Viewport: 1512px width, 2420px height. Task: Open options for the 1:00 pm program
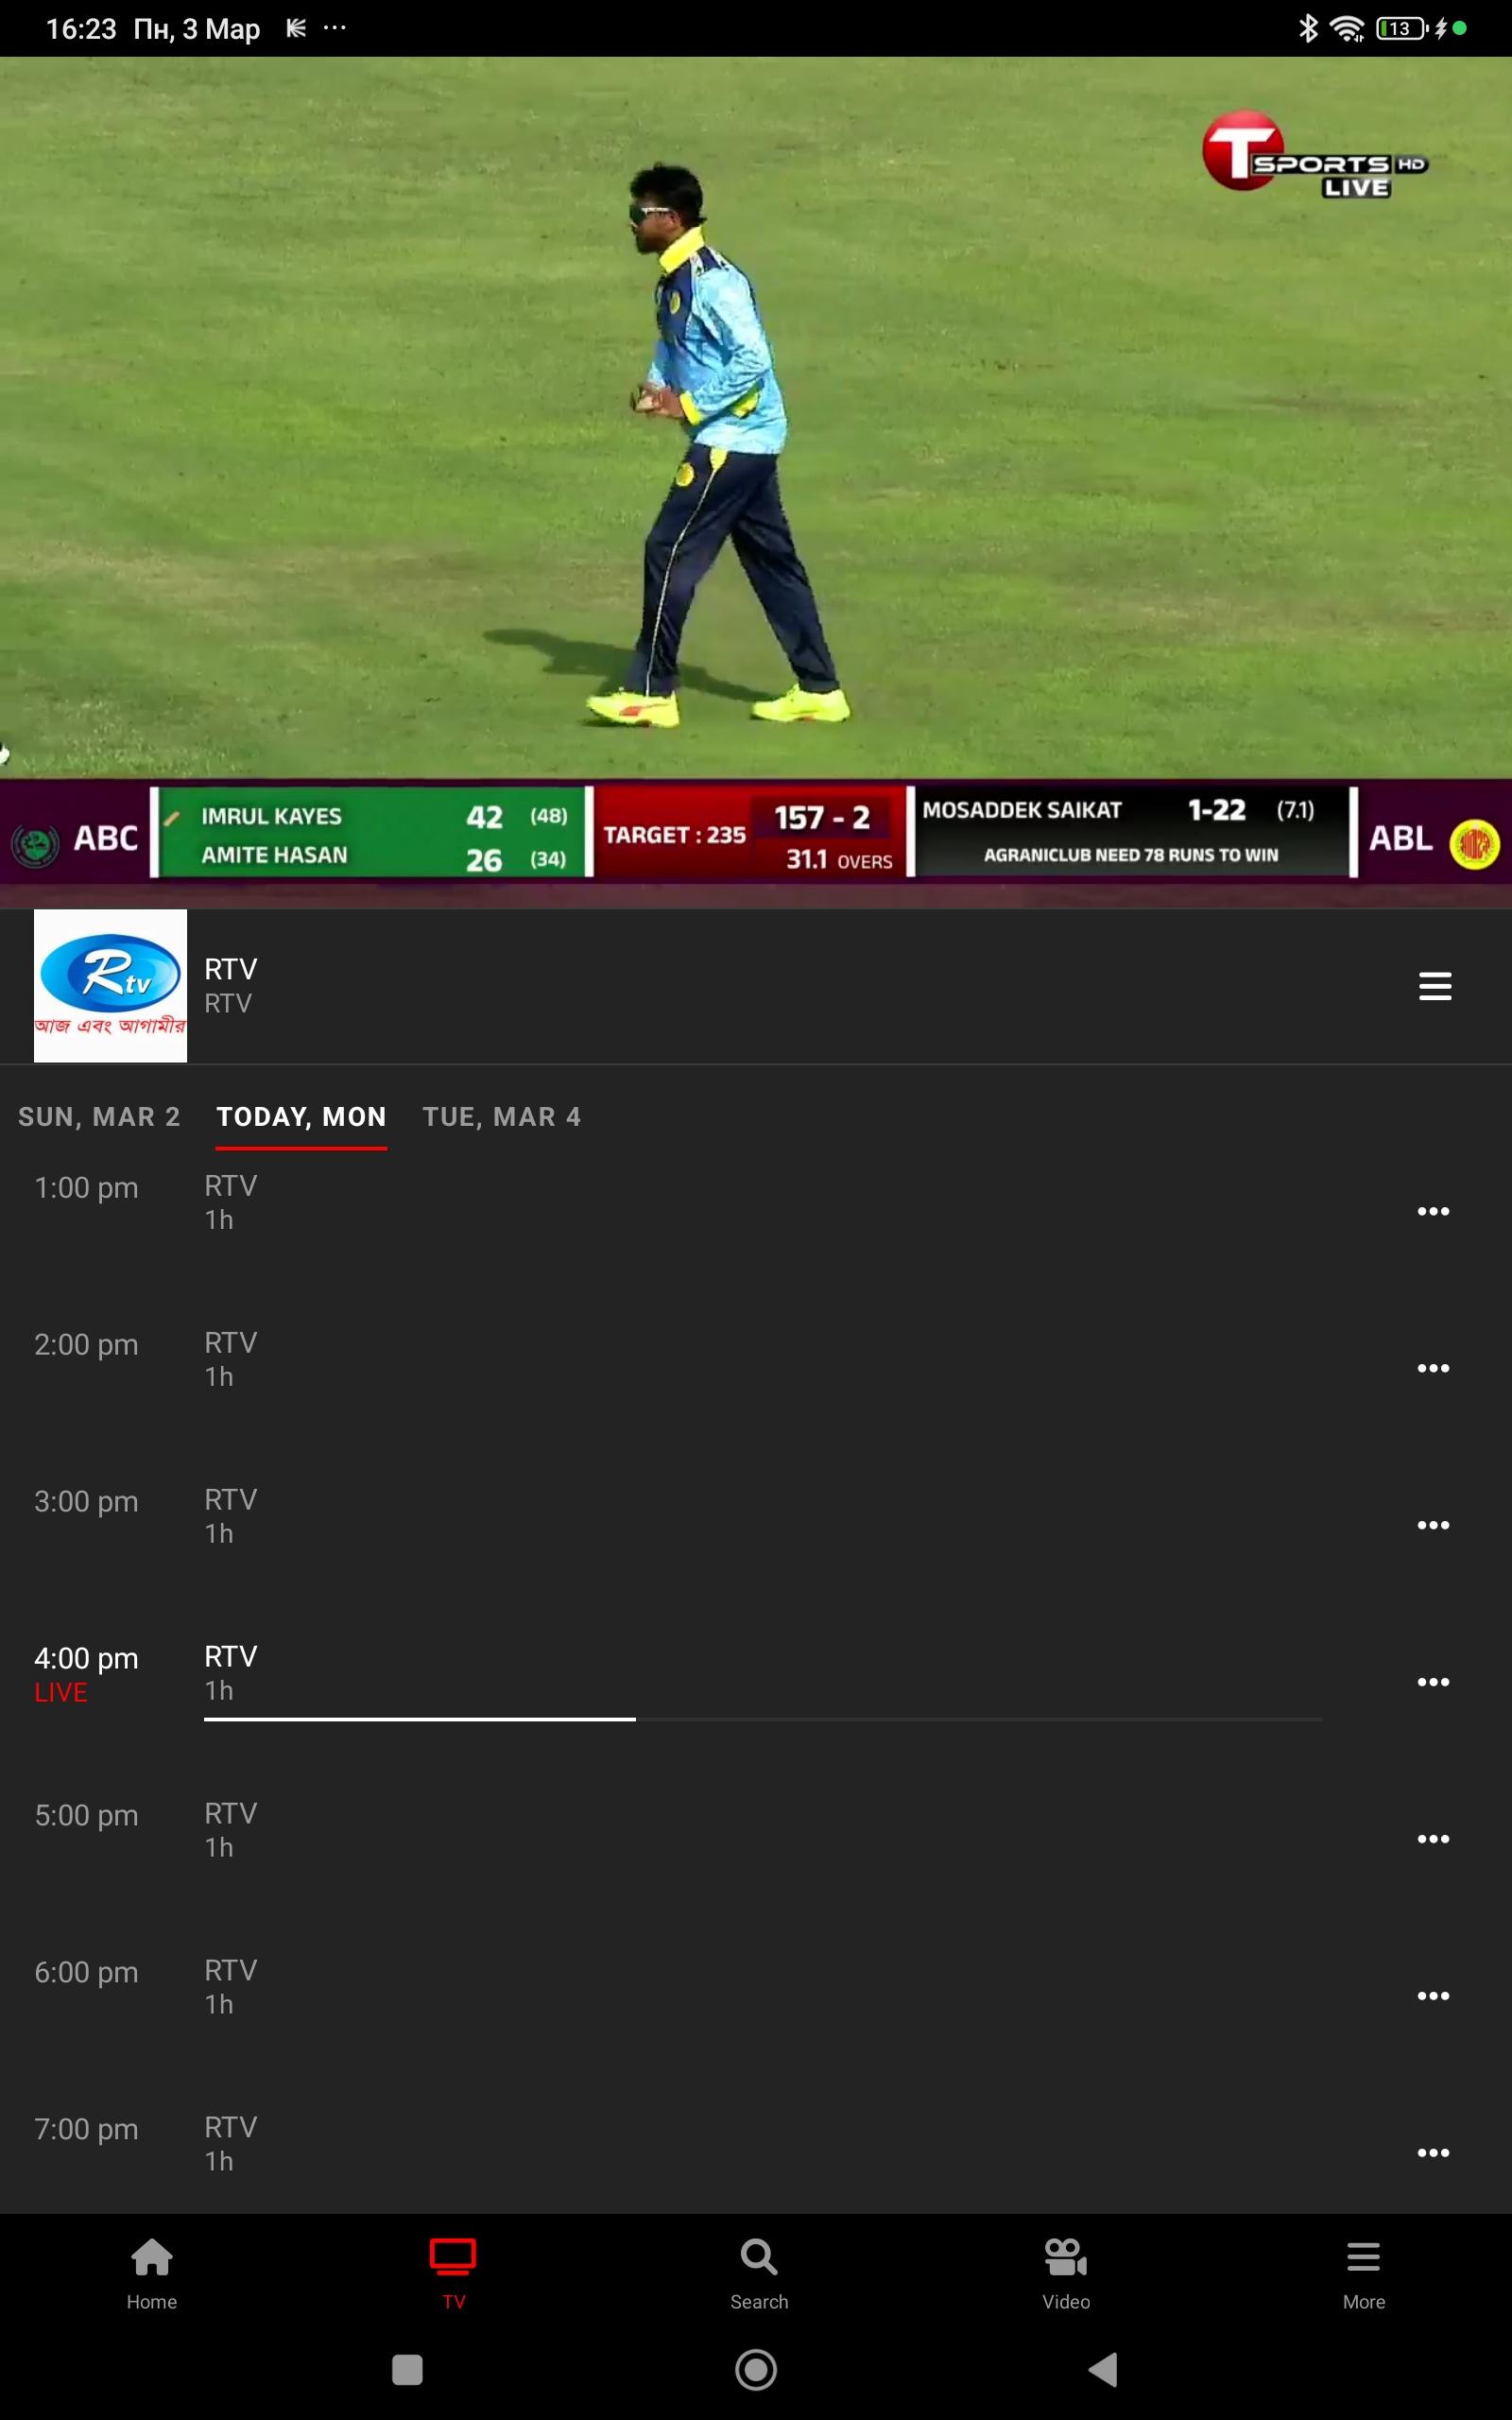1433,1211
